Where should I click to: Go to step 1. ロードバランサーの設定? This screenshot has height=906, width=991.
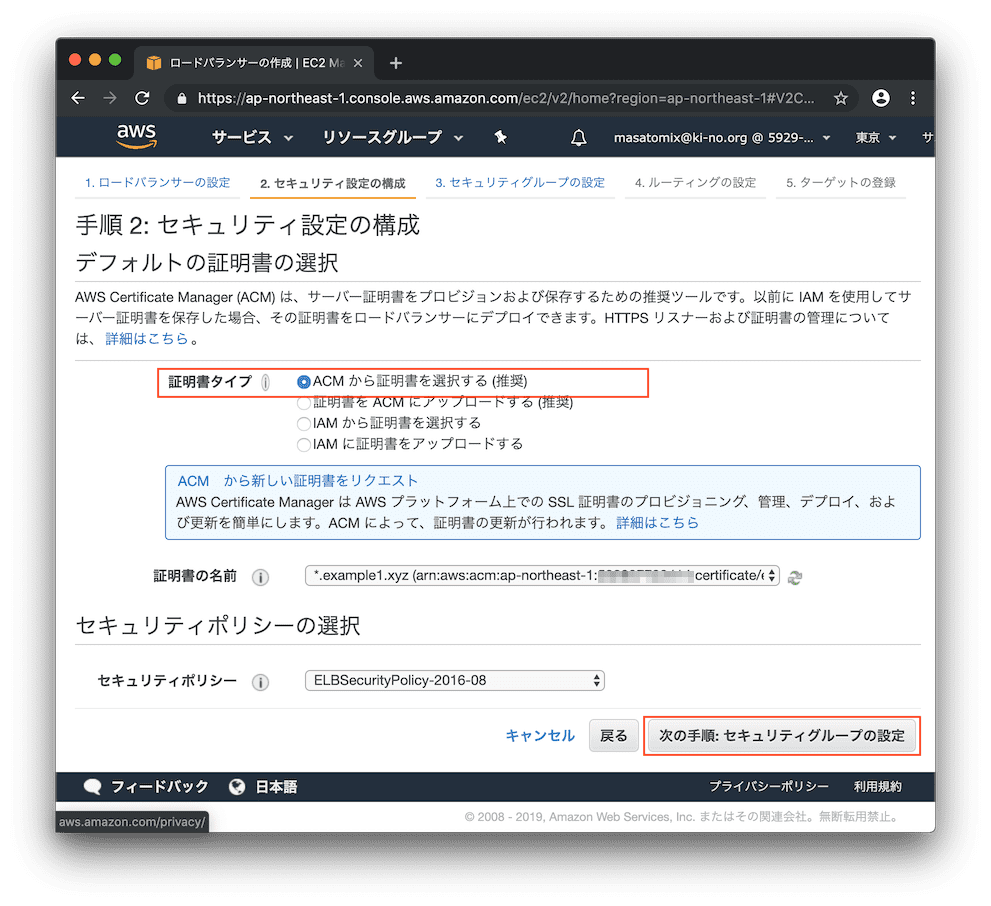coord(157,183)
